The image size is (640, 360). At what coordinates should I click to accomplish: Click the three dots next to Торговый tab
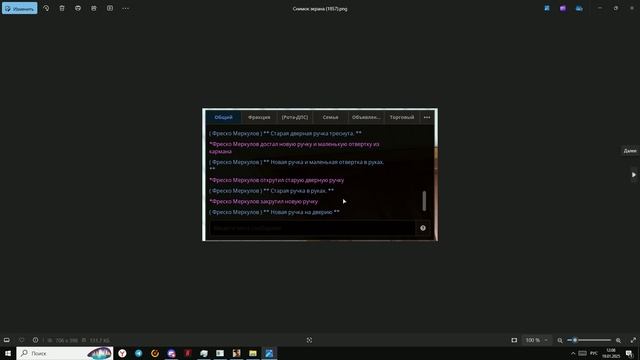point(427,117)
